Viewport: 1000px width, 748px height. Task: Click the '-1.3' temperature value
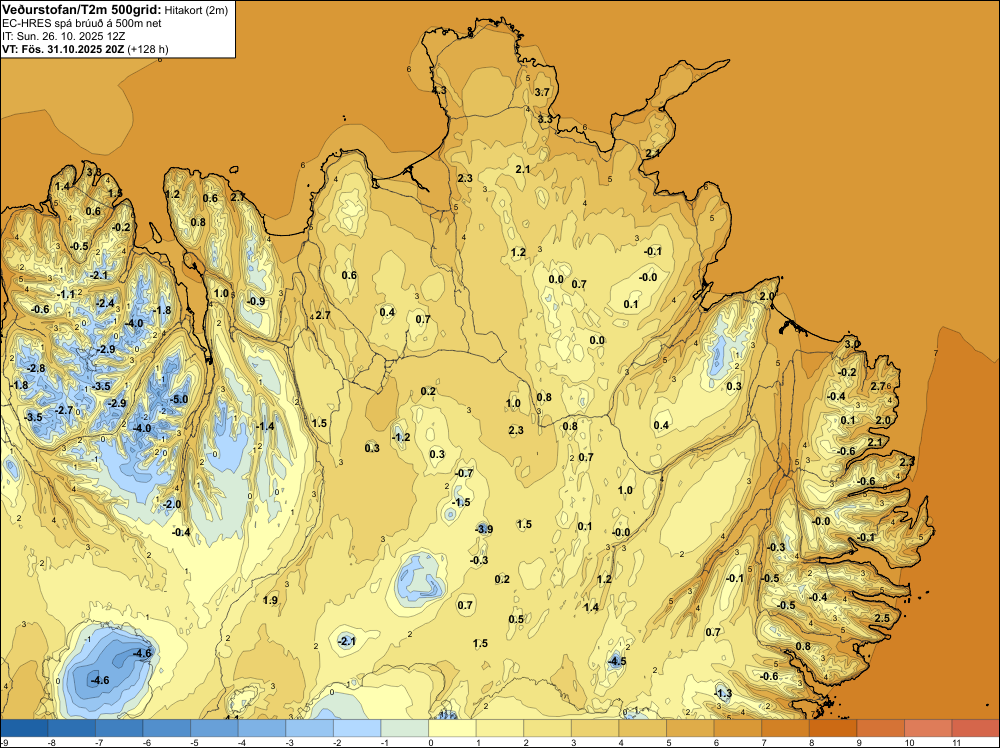[723, 693]
